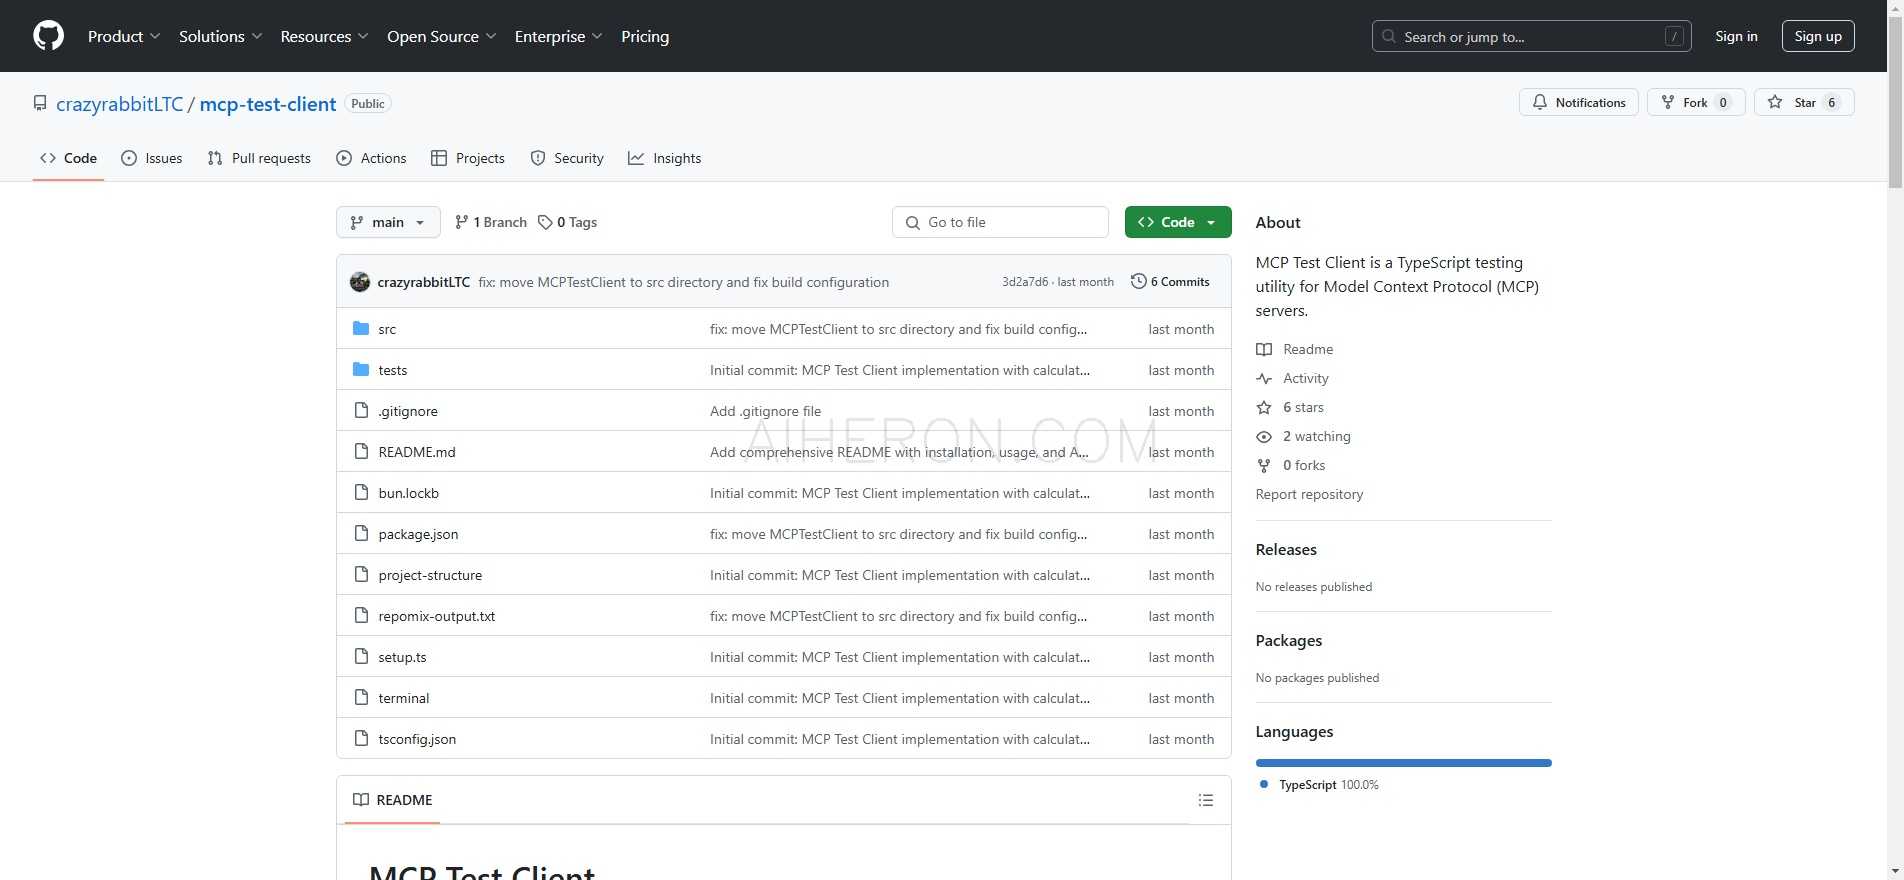Select the README tab in file viewer
Screen dimensions: 1904x880
[392, 800]
